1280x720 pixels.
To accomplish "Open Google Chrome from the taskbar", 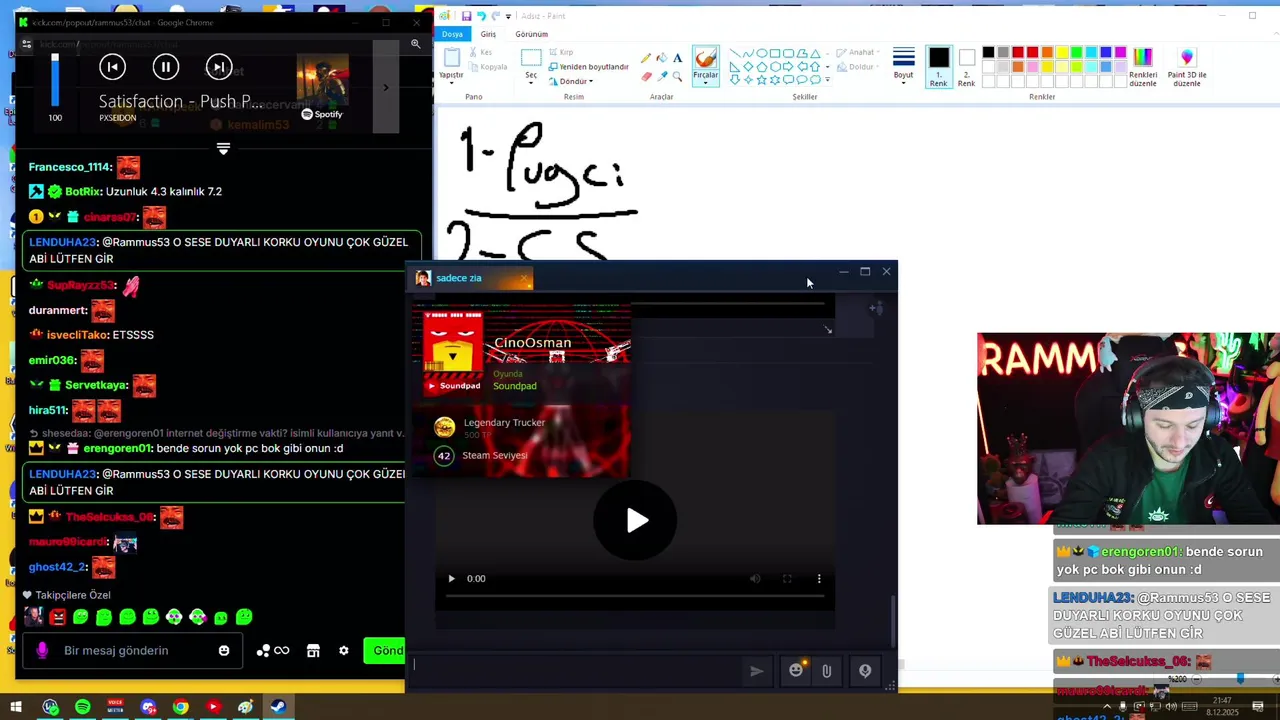I will 180,707.
